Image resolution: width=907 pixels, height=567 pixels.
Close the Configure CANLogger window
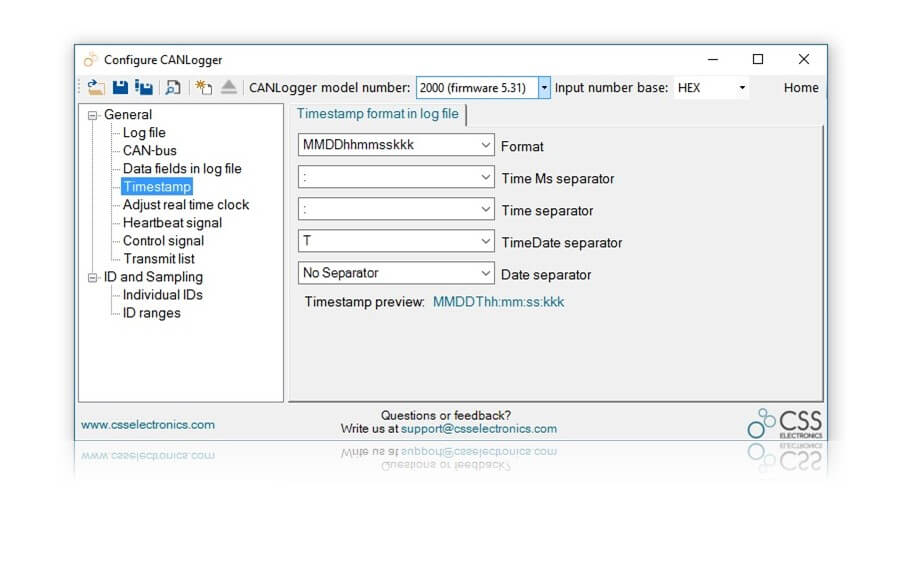point(803,59)
